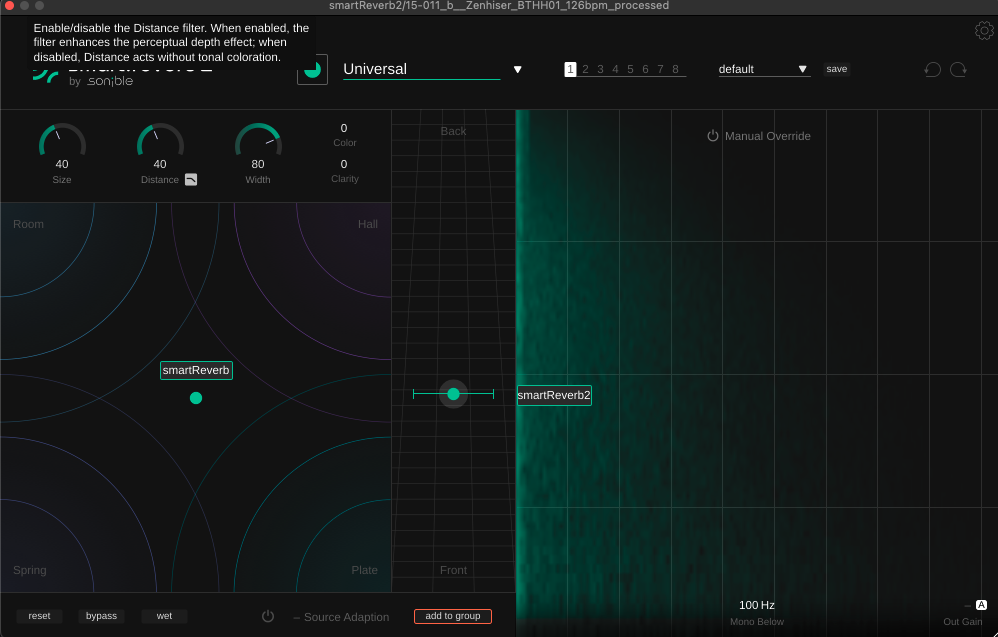
Task: Open the Universal profile dropdown
Action: coord(421,69)
